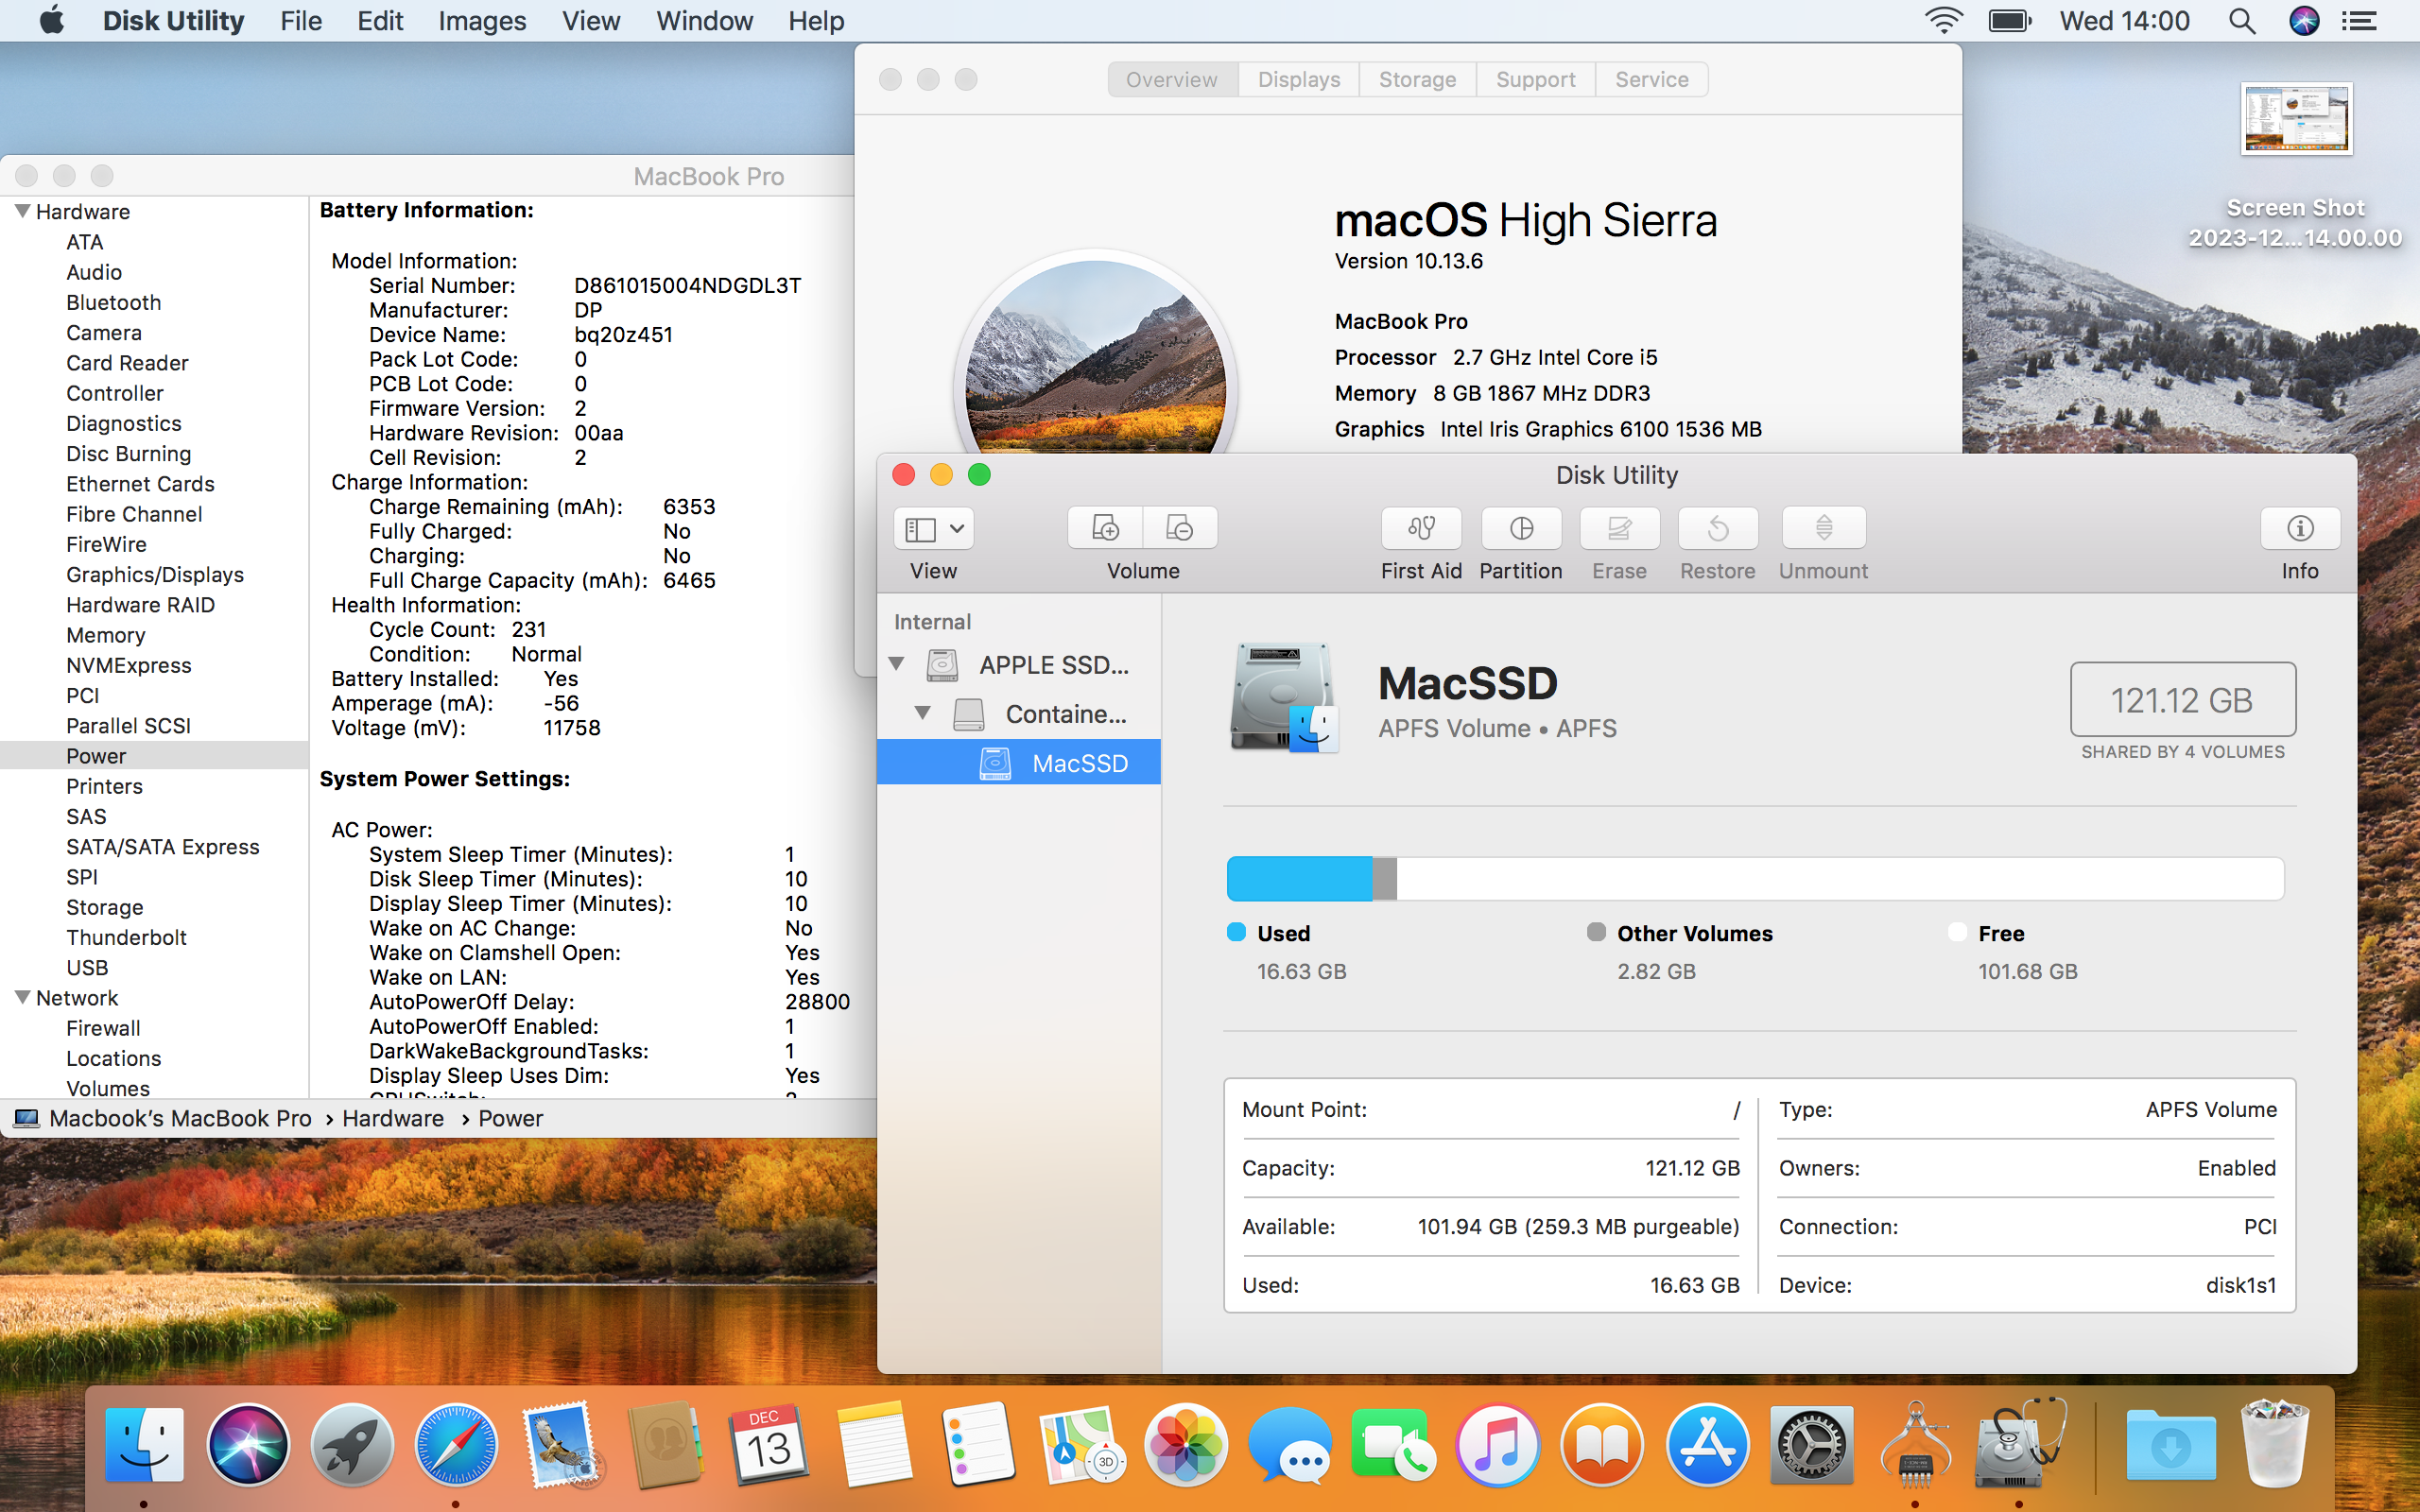
Task: Open the Info button in Disk Utility
Action: [2300, 528]
